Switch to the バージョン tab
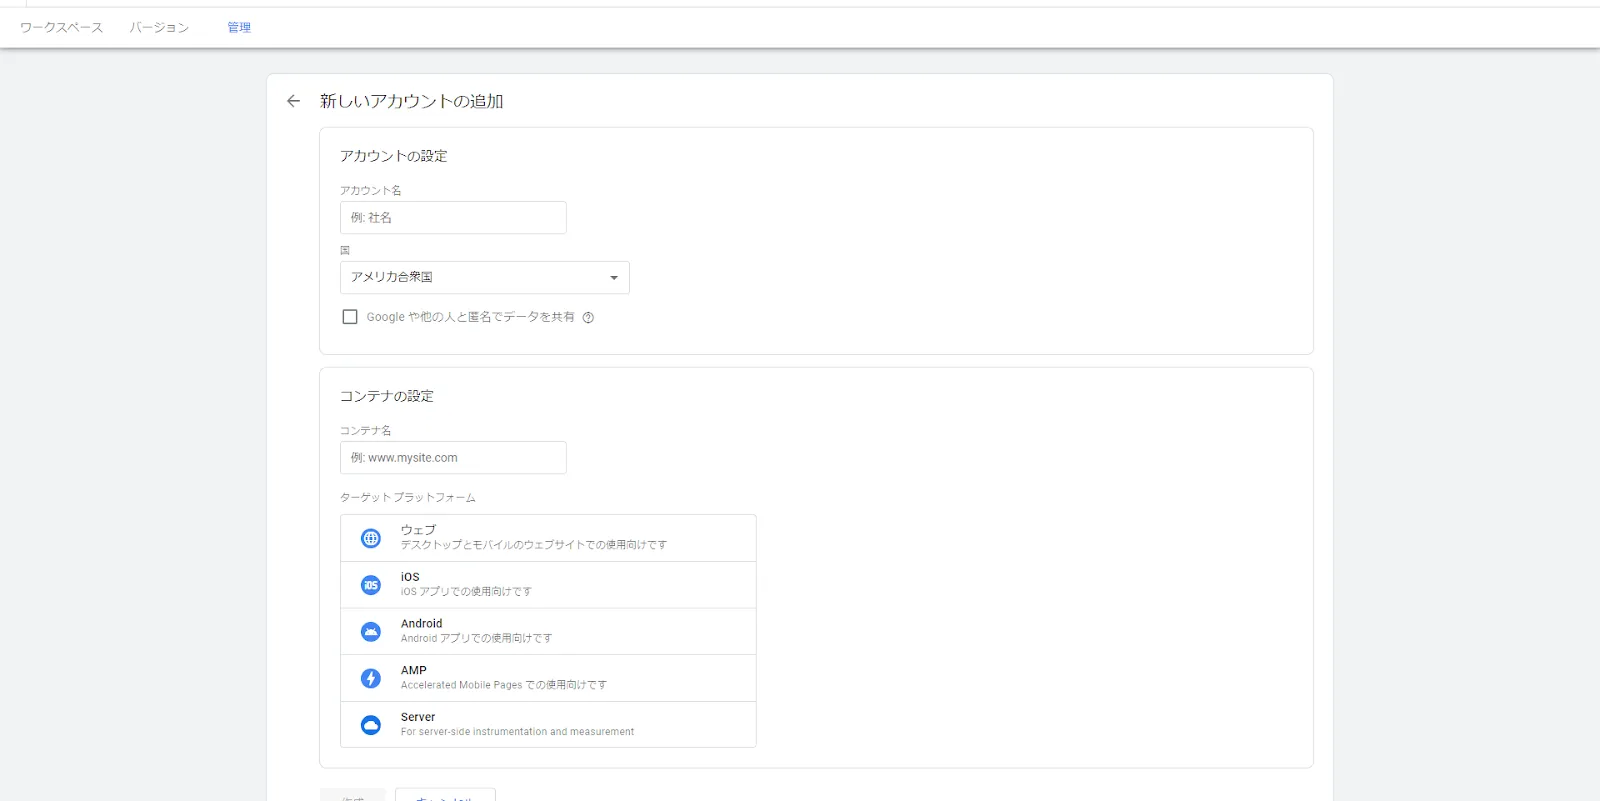Image resolution: width=1600 pixels, height=801 pixels. (159, 27)
